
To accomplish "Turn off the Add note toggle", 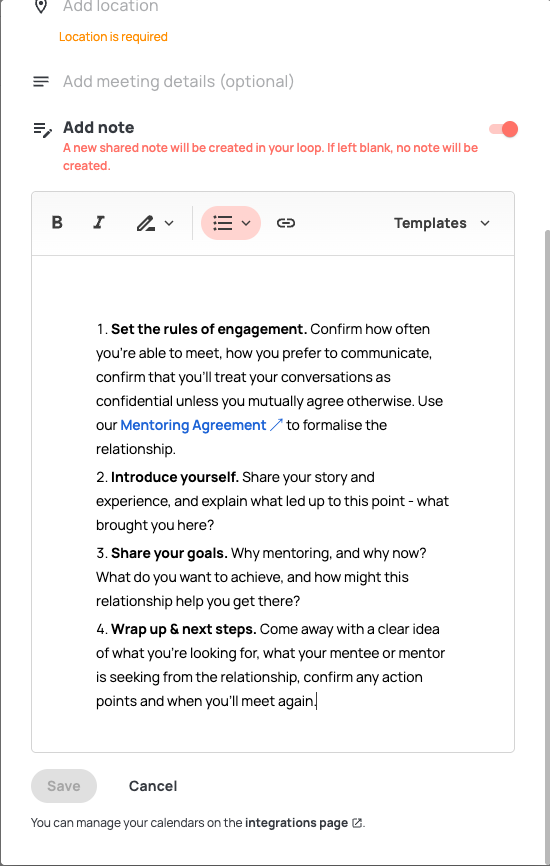I will click(x=503, y=129).
